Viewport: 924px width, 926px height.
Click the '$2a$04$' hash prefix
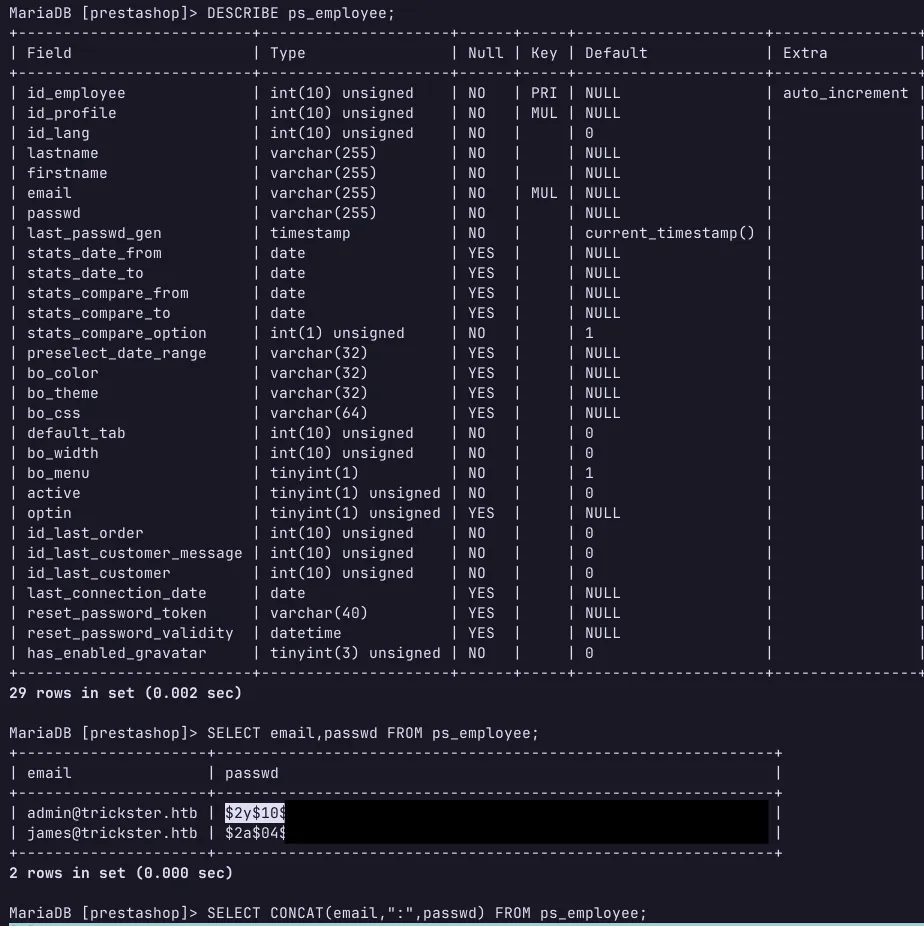255,834
